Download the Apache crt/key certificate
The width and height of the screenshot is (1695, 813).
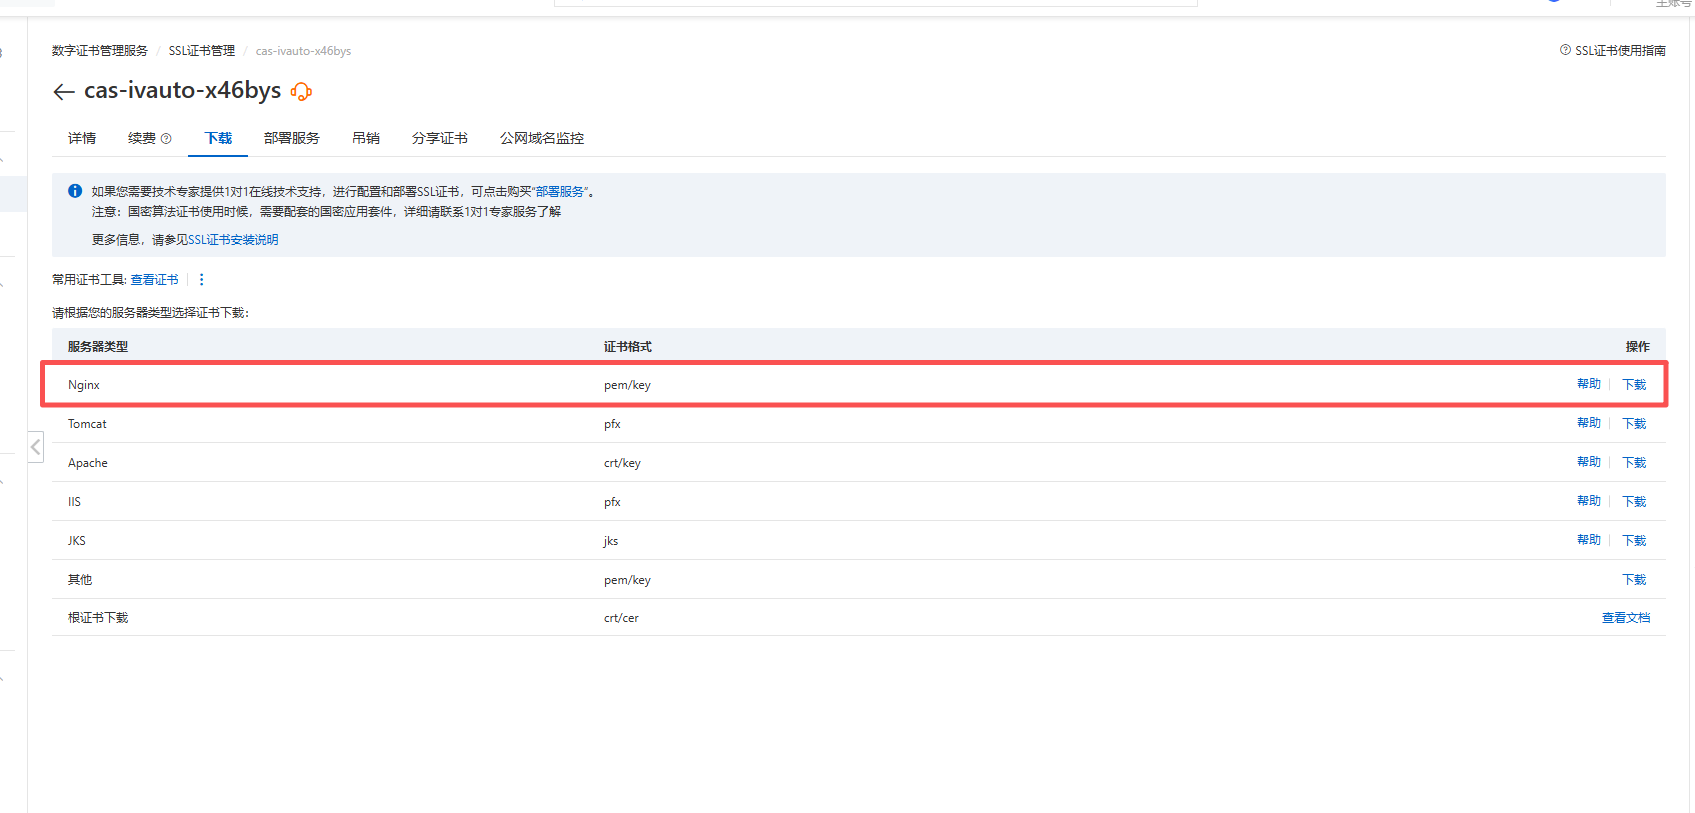1634,462
